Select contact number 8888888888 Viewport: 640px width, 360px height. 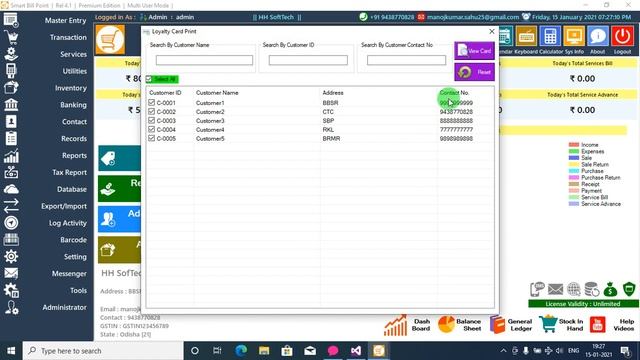click(456, 121)
